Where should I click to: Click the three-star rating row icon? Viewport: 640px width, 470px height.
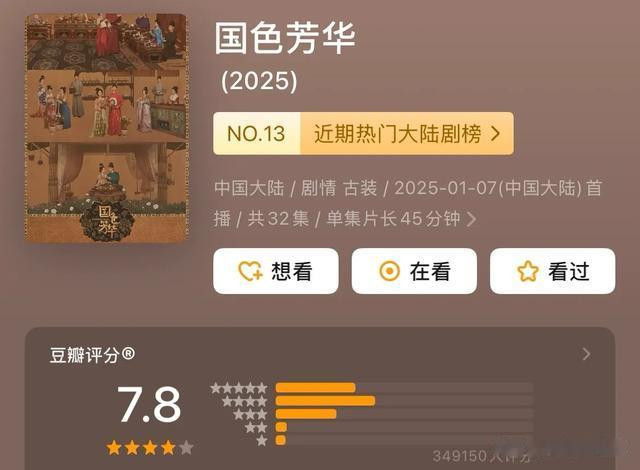click(250, 415)
